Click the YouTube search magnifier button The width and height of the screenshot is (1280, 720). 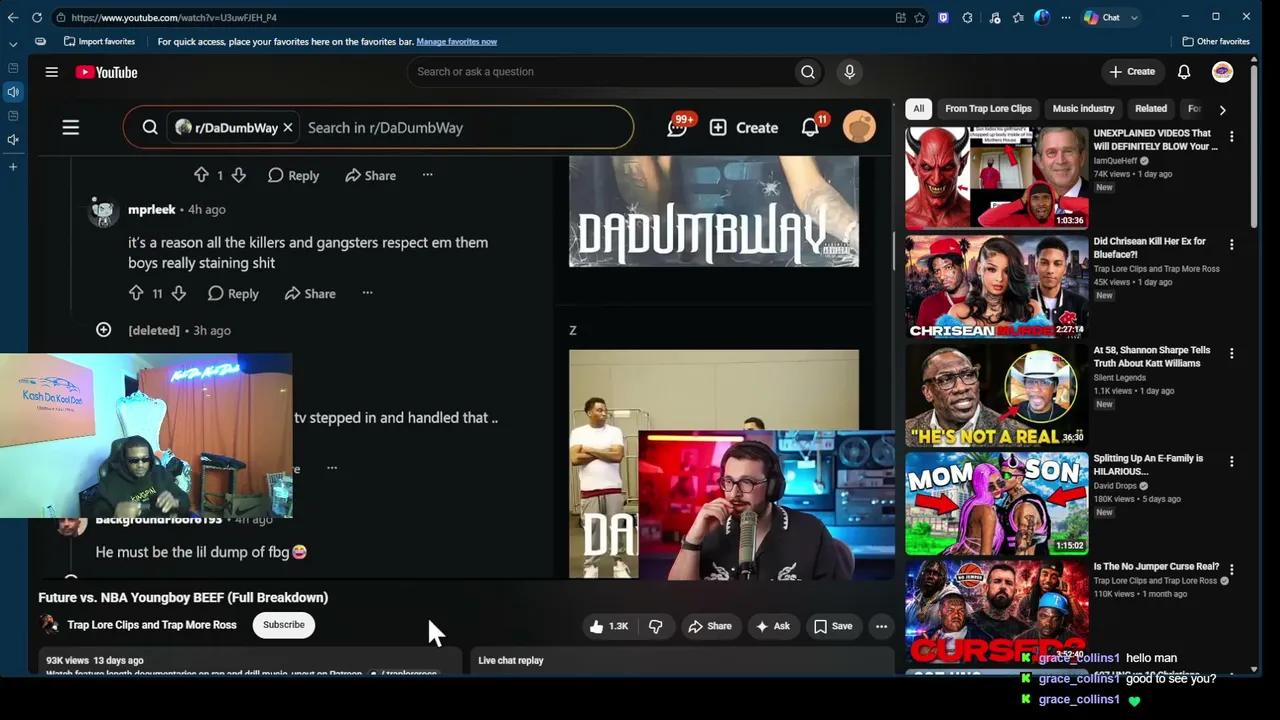(x=808, y=72)
